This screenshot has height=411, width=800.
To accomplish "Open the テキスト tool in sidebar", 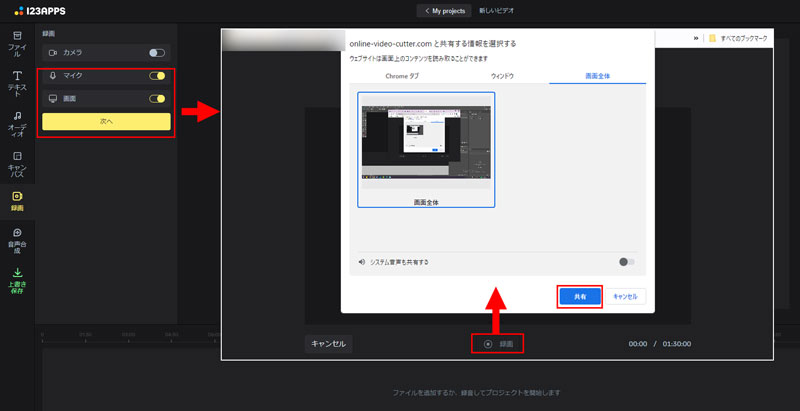I will pyautogui.click(x=17, y=84).
